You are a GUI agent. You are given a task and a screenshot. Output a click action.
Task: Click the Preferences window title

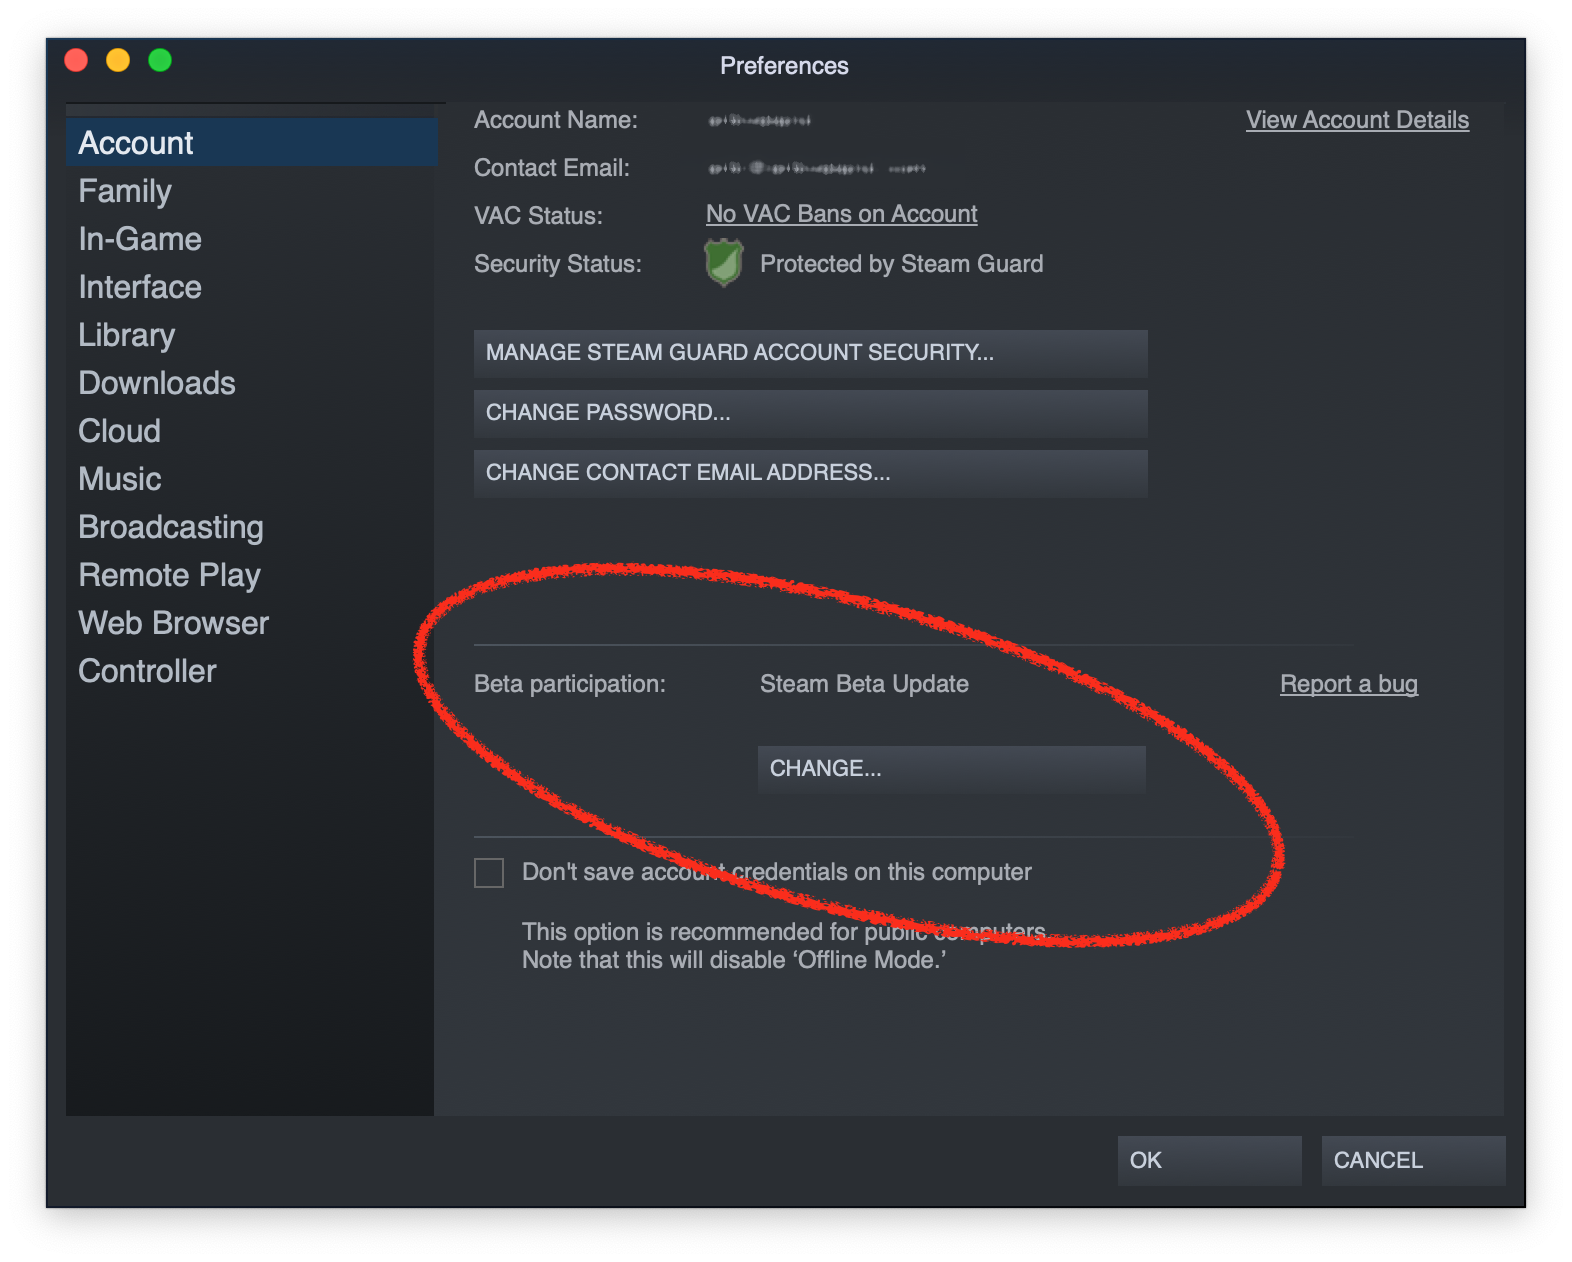[x=784, y=66]
